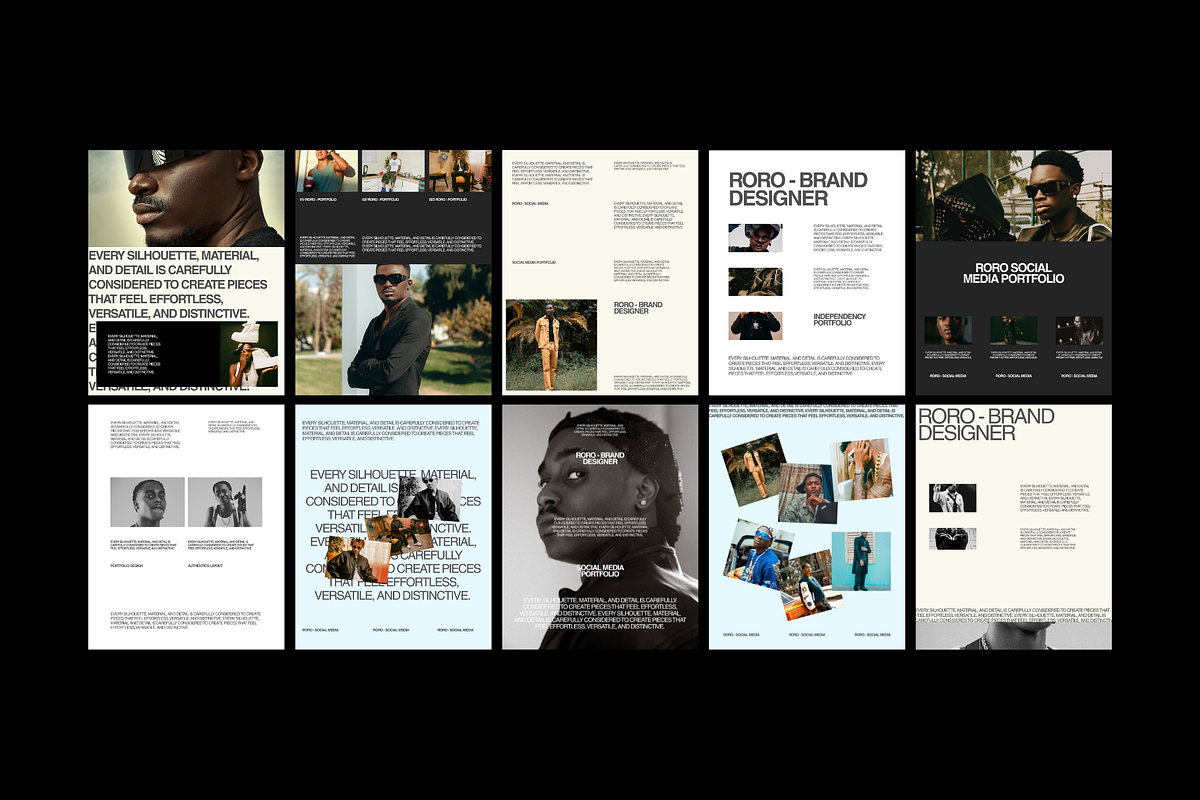This screenshot has height=800, width=1200.
Task: Click tilted black-and-white sunglasses photo on blue card
Action: point(430,499)
